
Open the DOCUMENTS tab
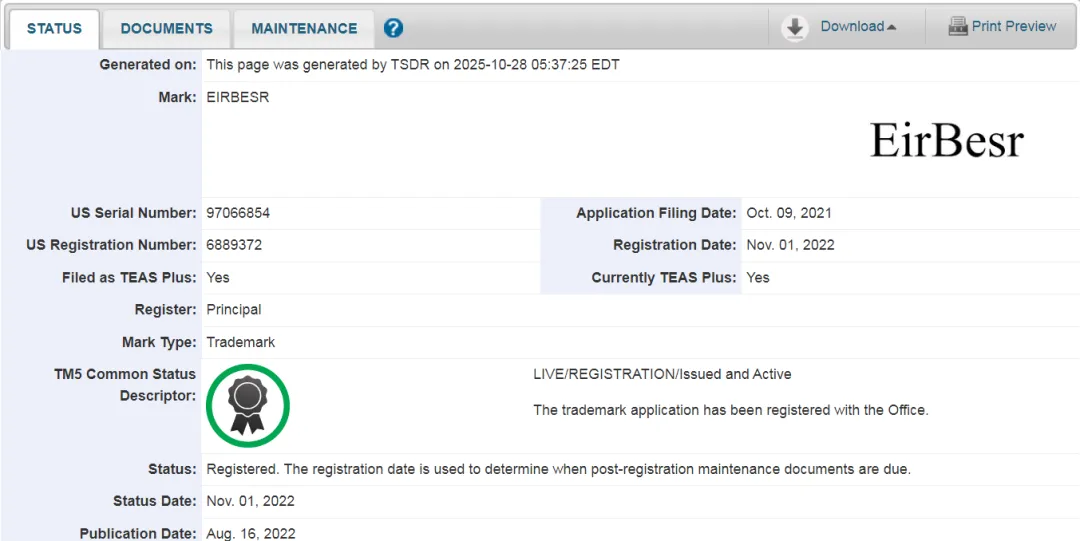click(166, 29)
